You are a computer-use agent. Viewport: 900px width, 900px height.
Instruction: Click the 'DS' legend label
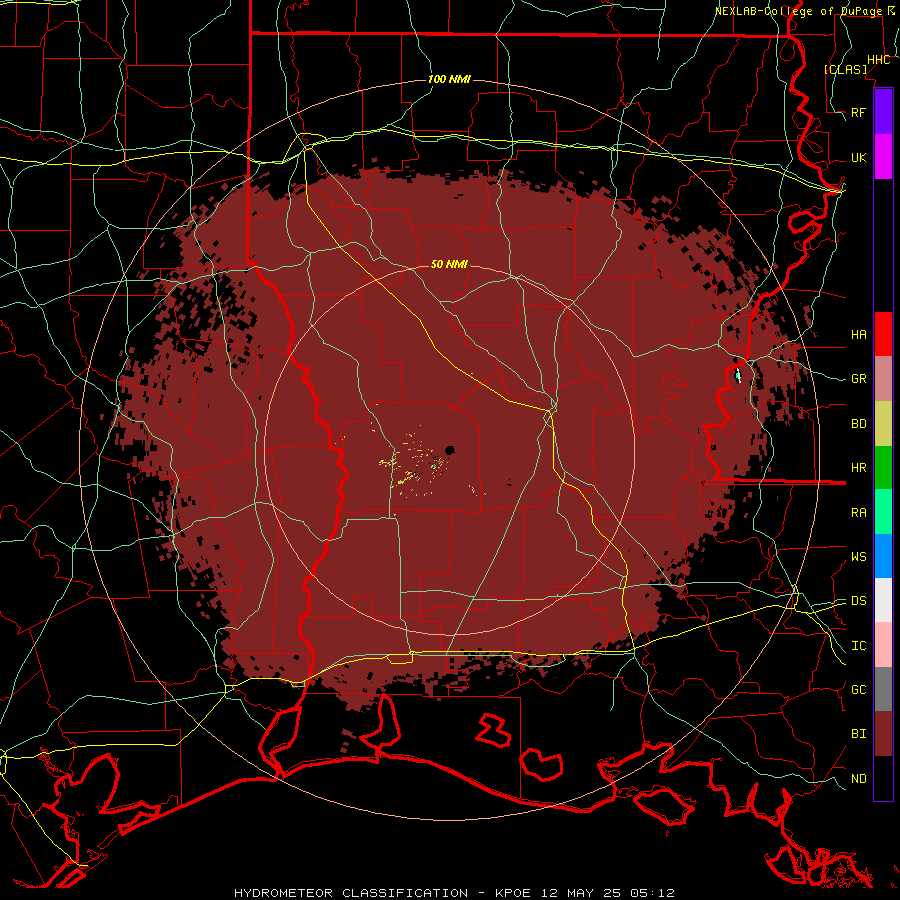point(858,601)
